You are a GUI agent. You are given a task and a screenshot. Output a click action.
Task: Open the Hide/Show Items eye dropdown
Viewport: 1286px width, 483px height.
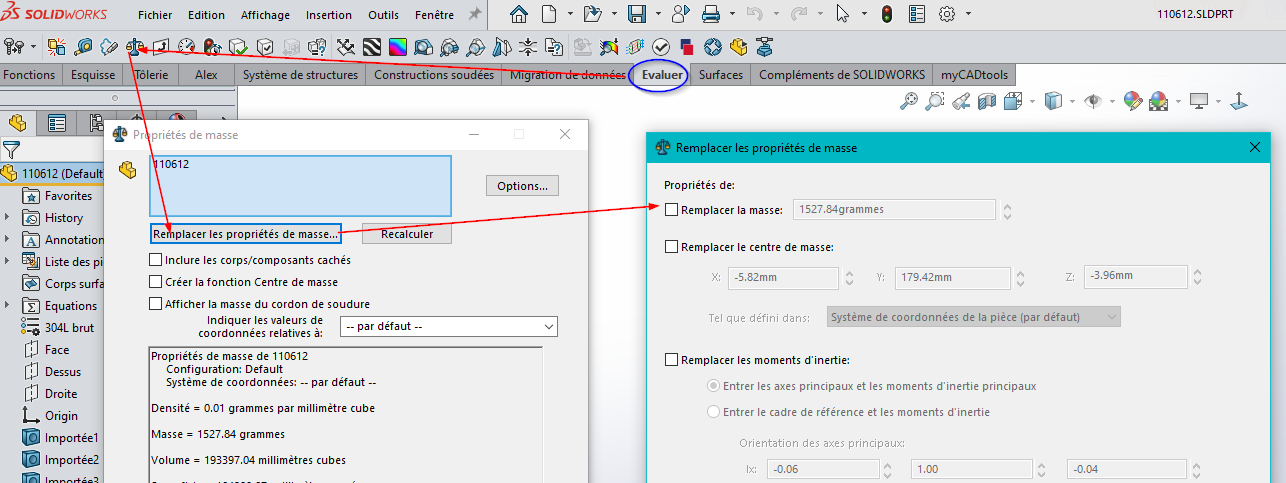pyautogui.click(x=1113, y=101)
